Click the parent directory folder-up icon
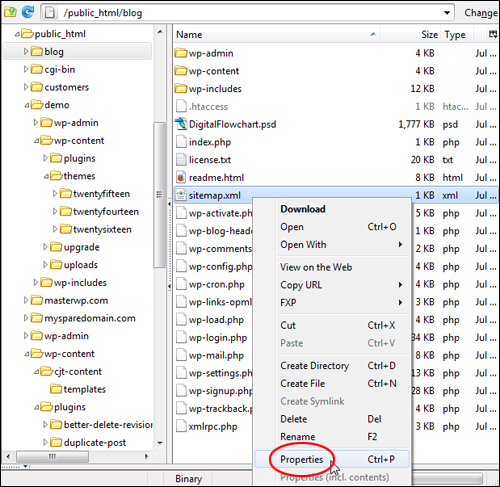This screenshot has width=500, height=487. click(10, 12)
